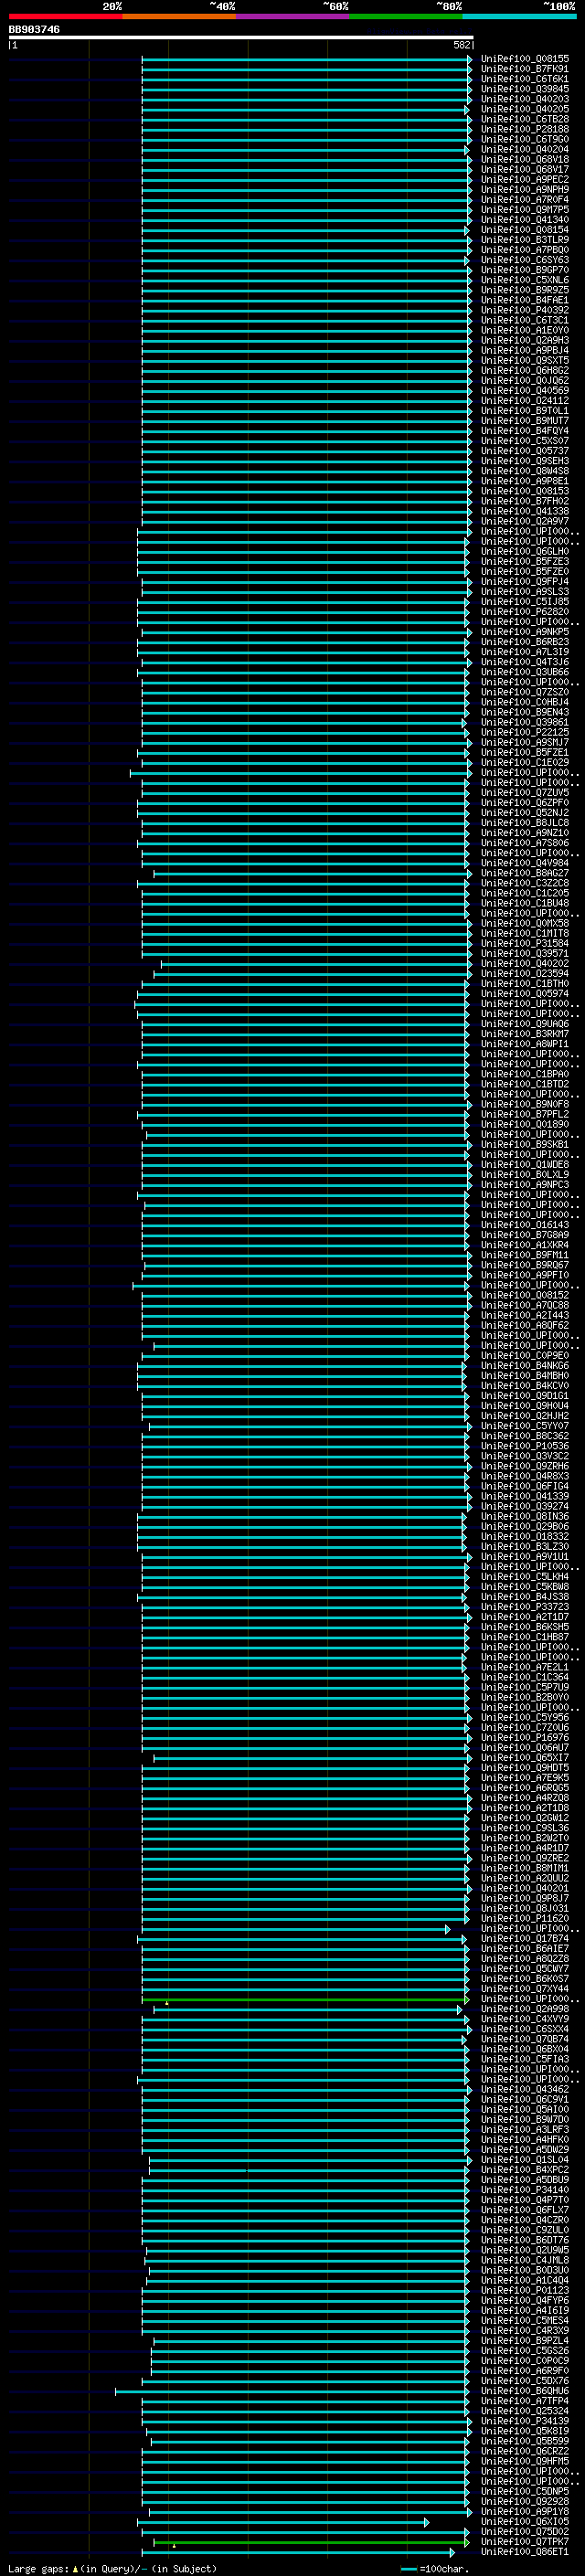Image resolution: width=585 pixels, height=2576 pixels.
Task: Open hit UniRef100_Q40203
Action: (525, 100)
